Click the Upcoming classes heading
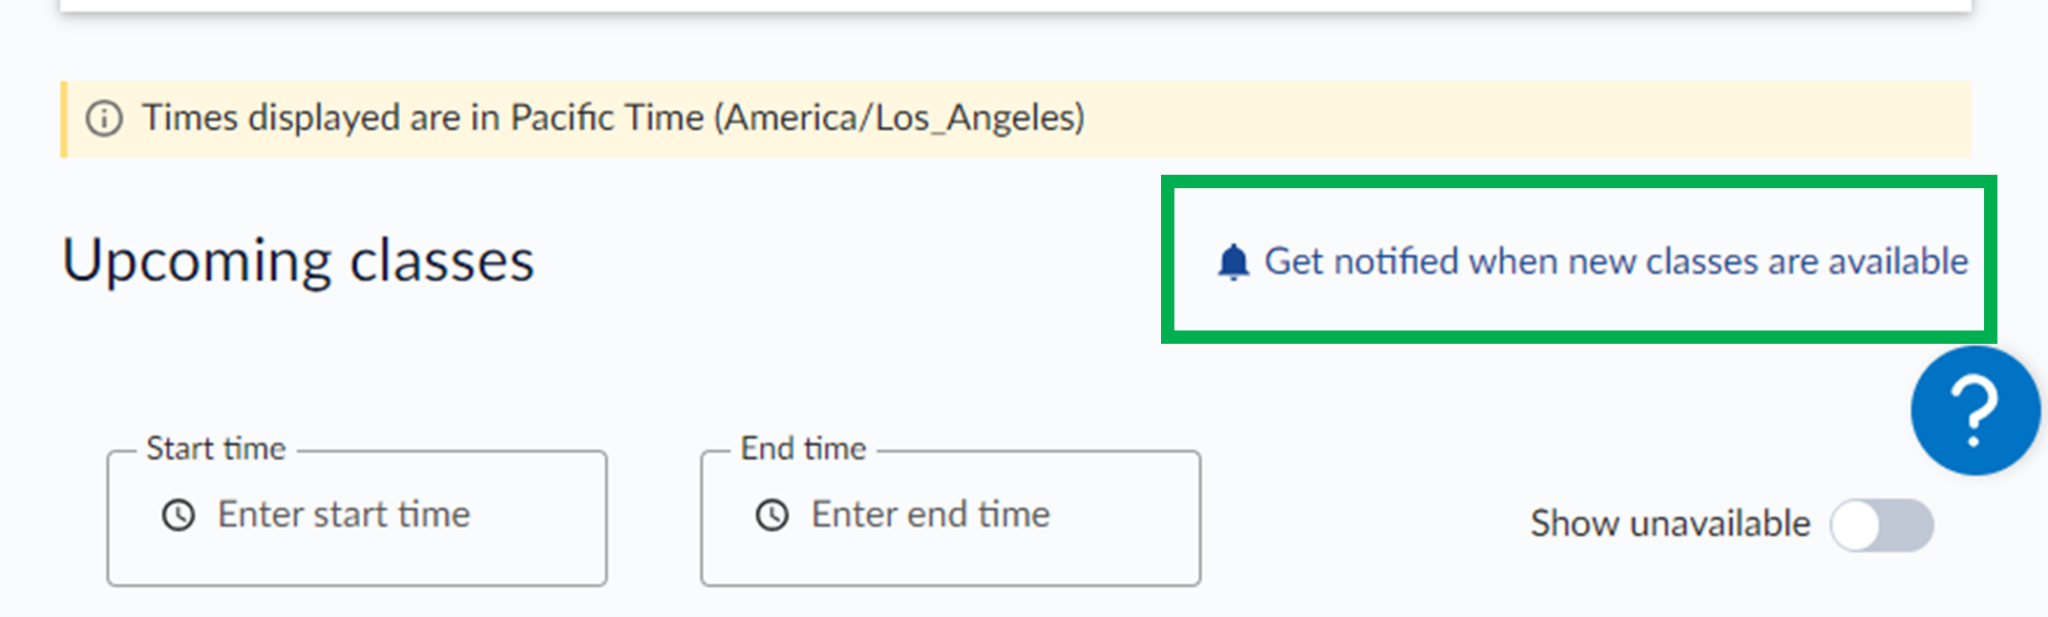Image resolution: width=2048 pixels, height=617 pixels. pos(298,262)
